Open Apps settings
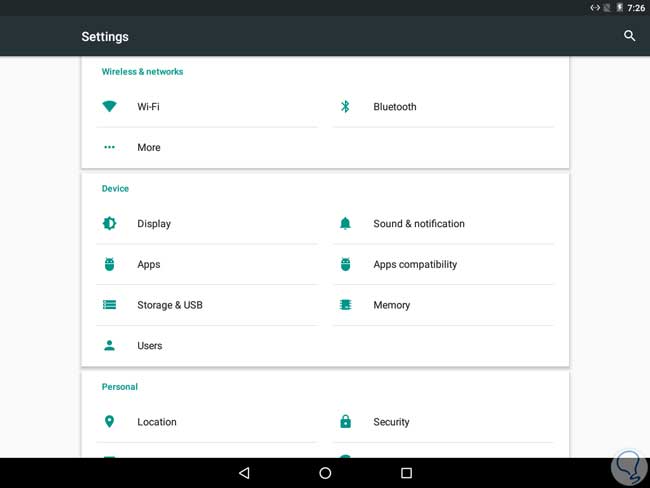This screenshot has width=650, height=488. pos(207,264)
